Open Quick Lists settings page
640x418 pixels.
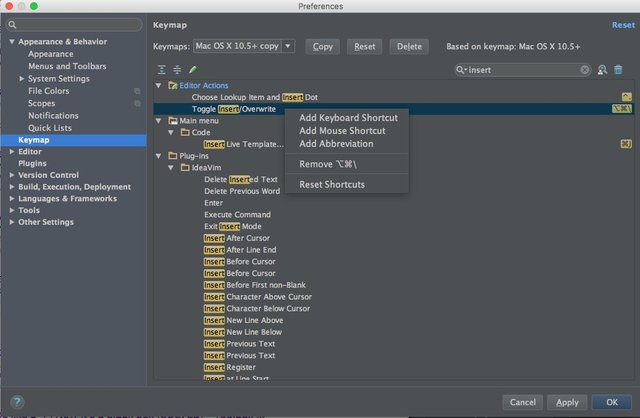click(50, 128)
